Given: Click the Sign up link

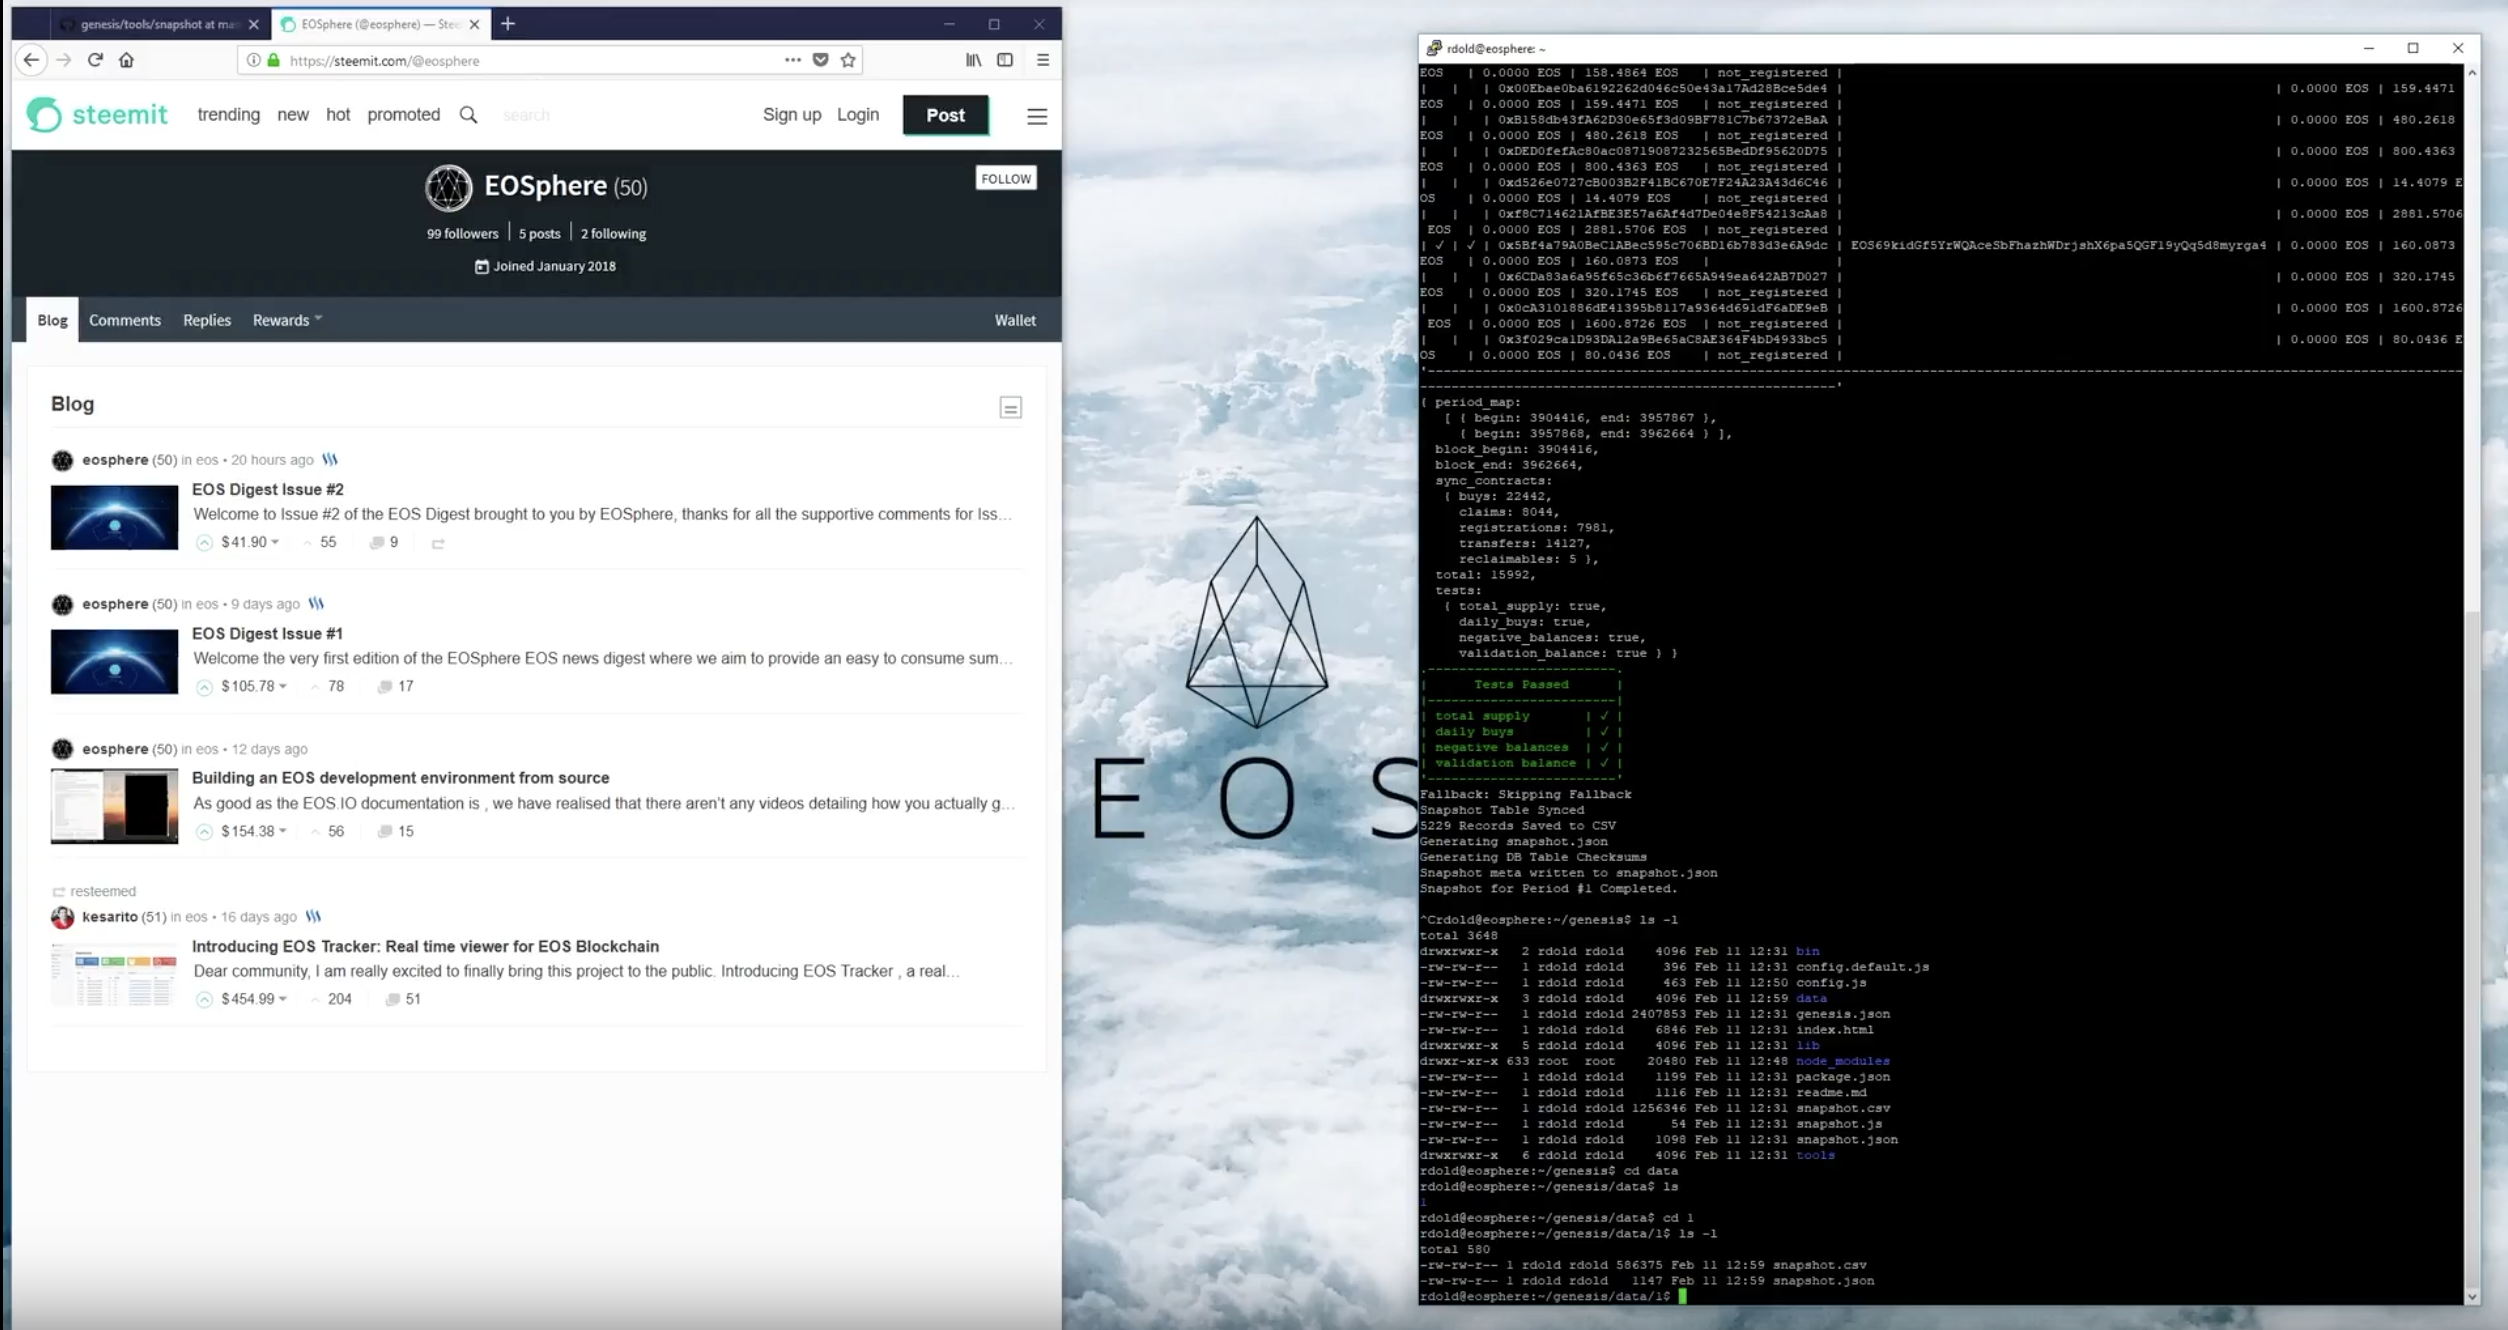Looking at the screenshot, I should click(x=792, y=114).
